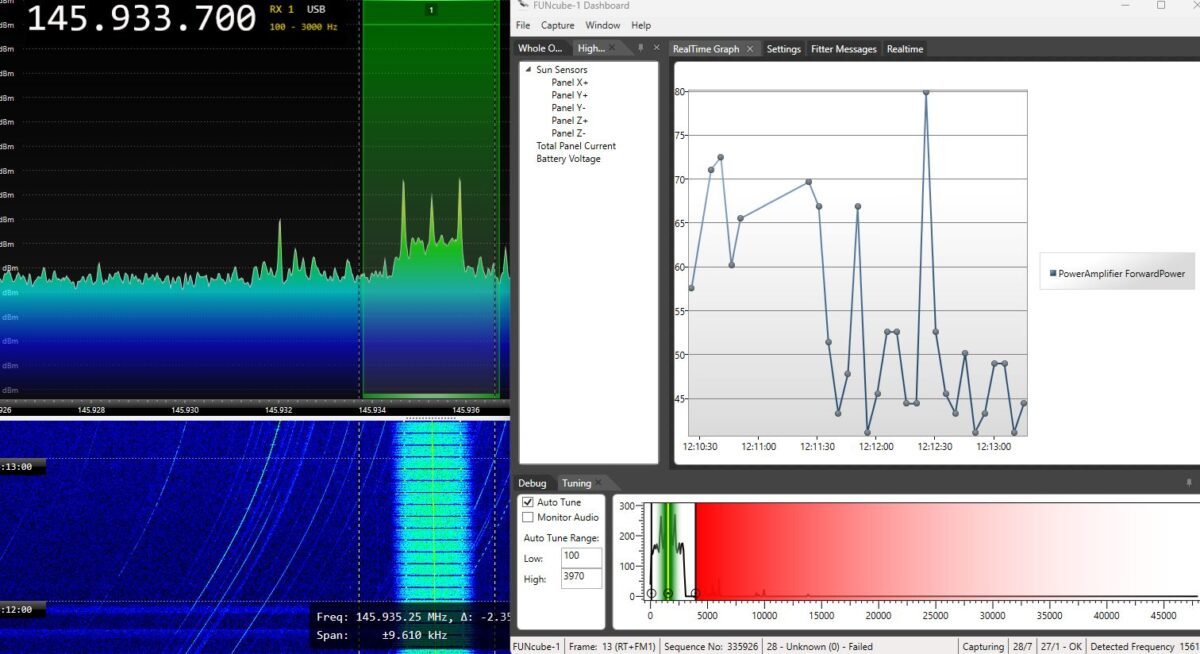Switch to the Fitter Messages tab

[843, 49]
